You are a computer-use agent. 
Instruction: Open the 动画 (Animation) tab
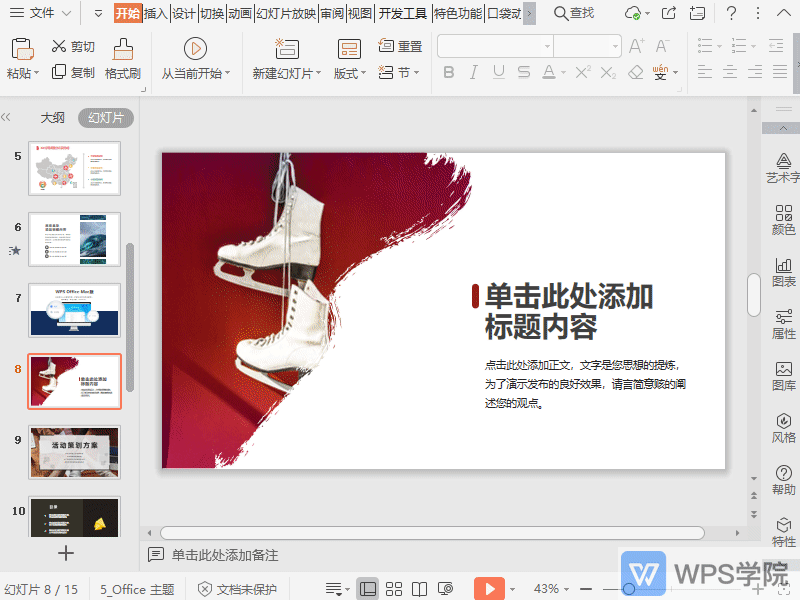(x=240, y=13)
